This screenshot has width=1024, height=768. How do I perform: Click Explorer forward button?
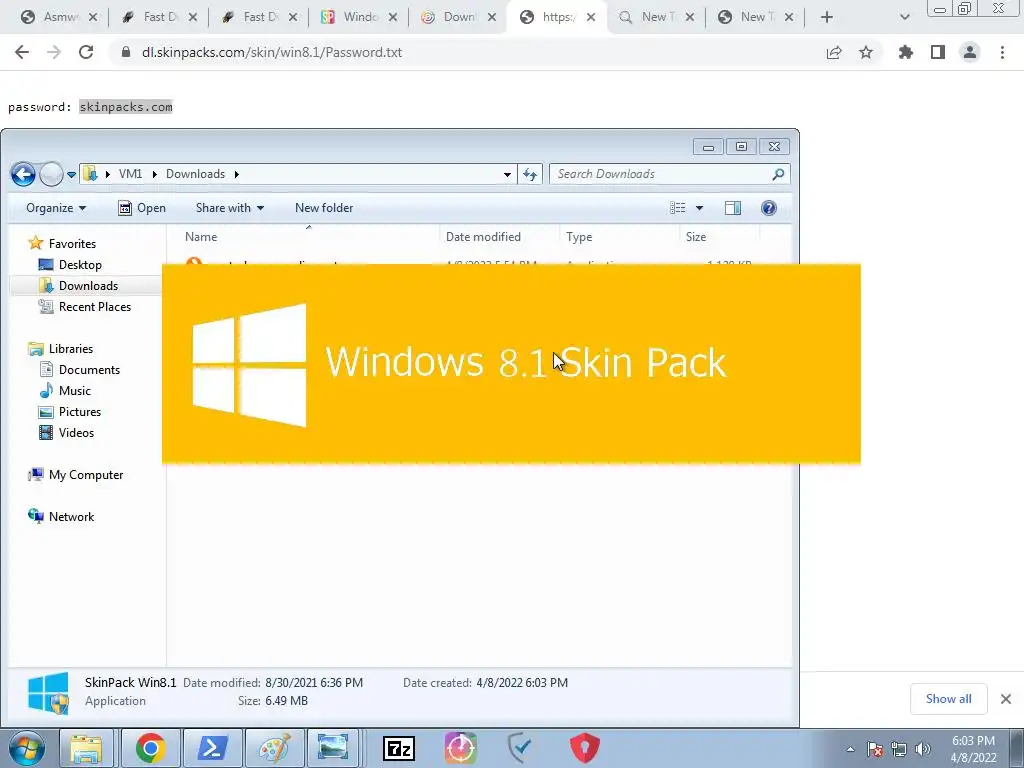tap(51, 174)
